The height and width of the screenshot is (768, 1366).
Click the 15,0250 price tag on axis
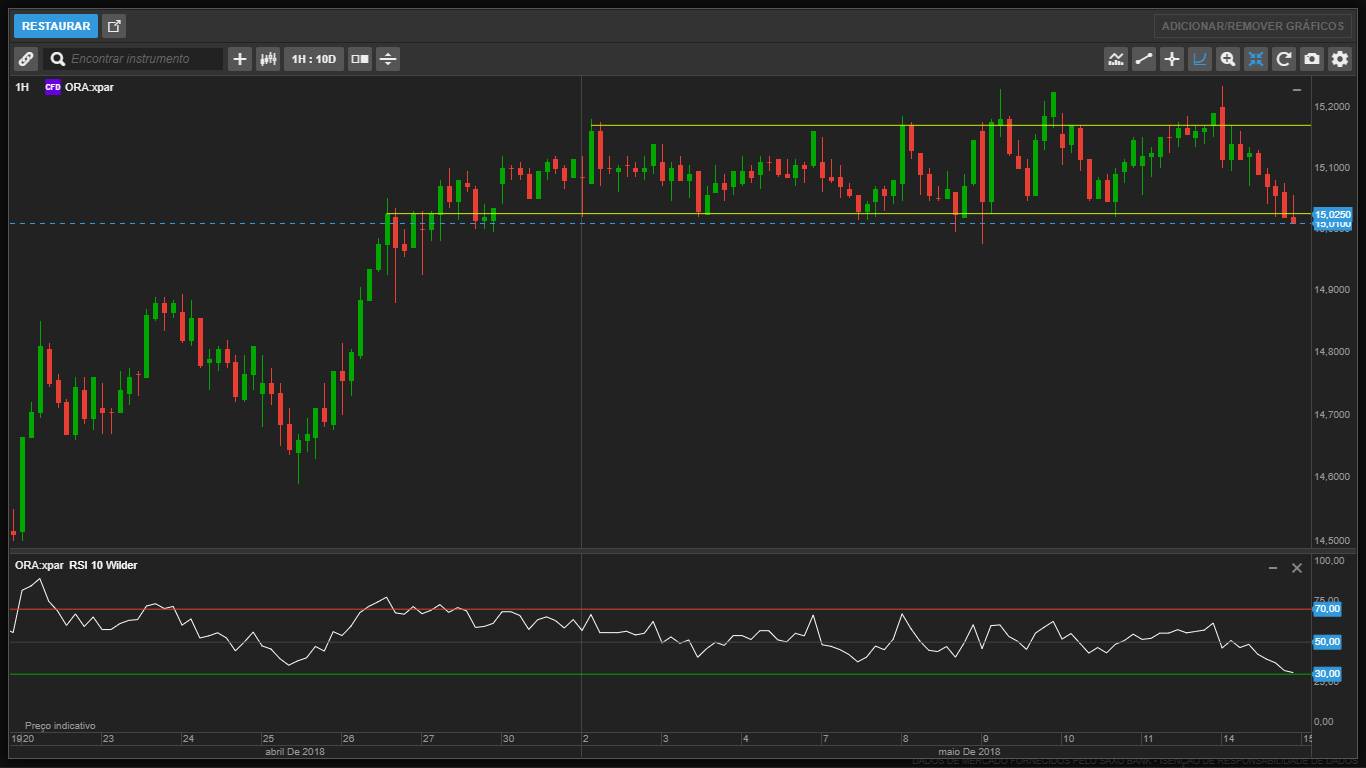click(1332, 214)
